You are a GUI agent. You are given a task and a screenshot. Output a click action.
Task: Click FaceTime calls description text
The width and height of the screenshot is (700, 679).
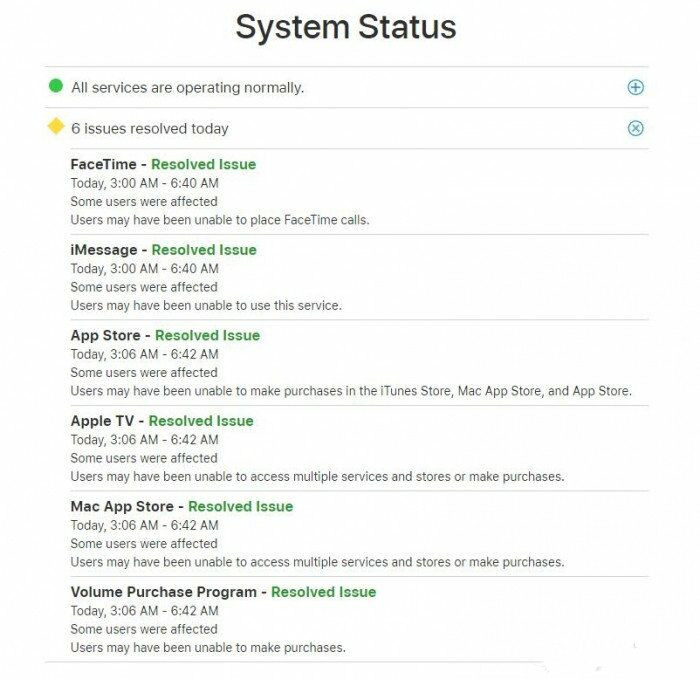[220, 220]
